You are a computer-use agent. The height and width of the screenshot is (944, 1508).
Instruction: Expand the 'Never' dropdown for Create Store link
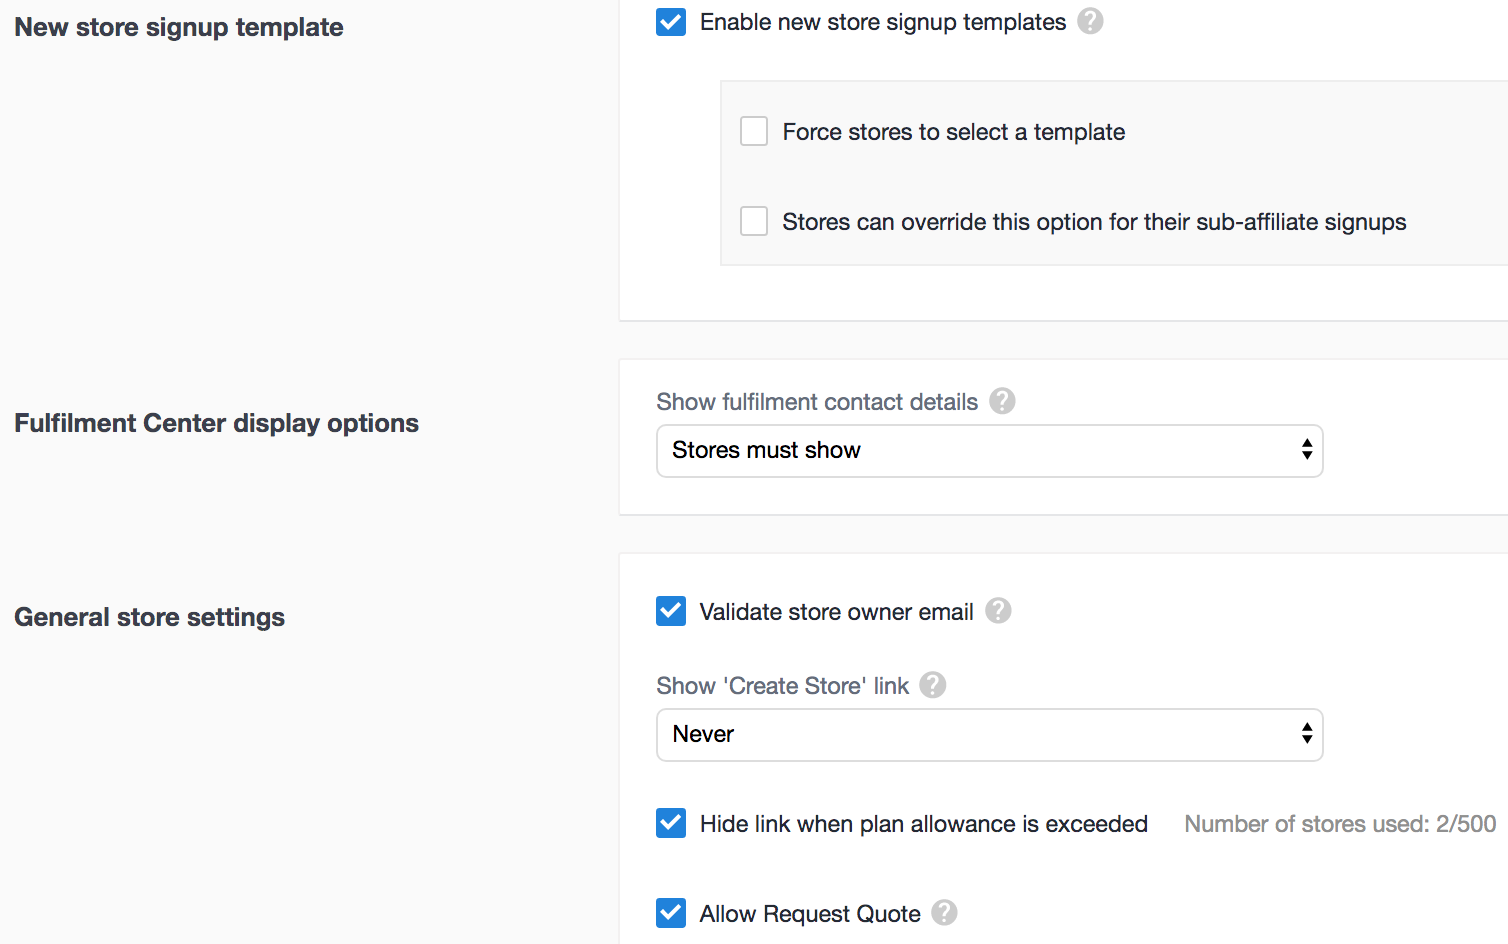(989, 735)
